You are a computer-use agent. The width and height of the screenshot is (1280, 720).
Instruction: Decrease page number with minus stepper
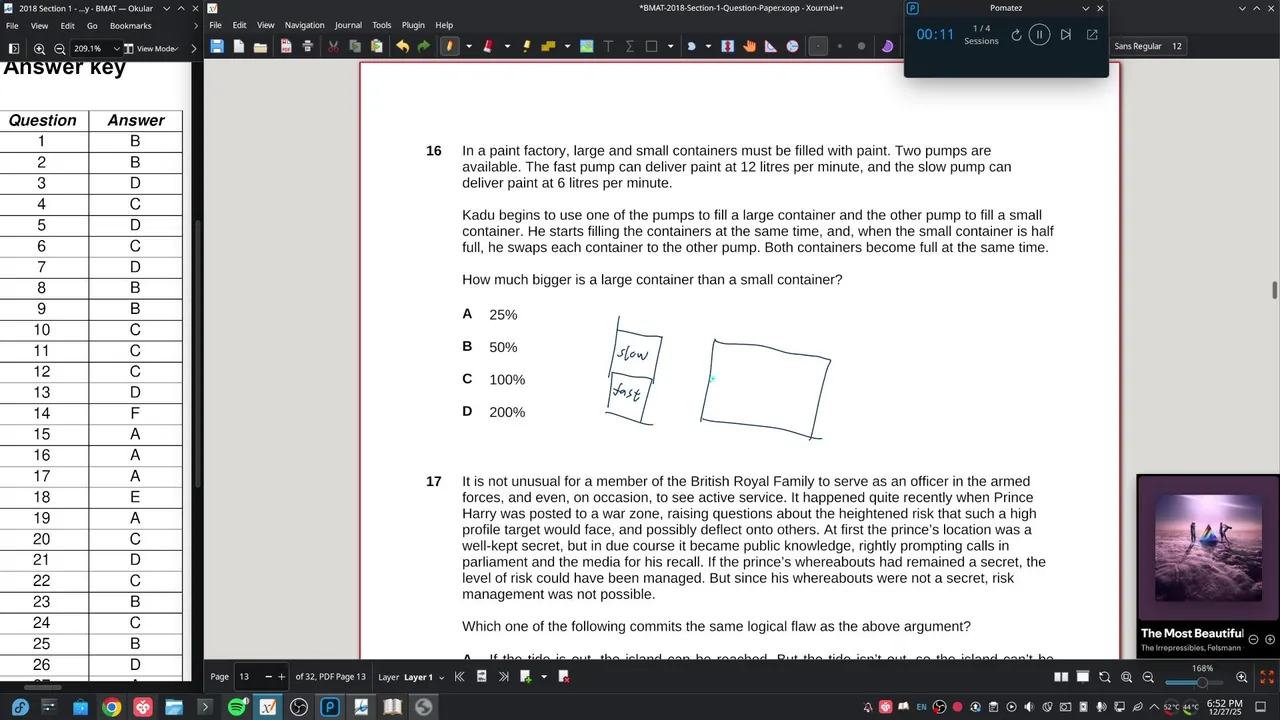tap(268, 677)
